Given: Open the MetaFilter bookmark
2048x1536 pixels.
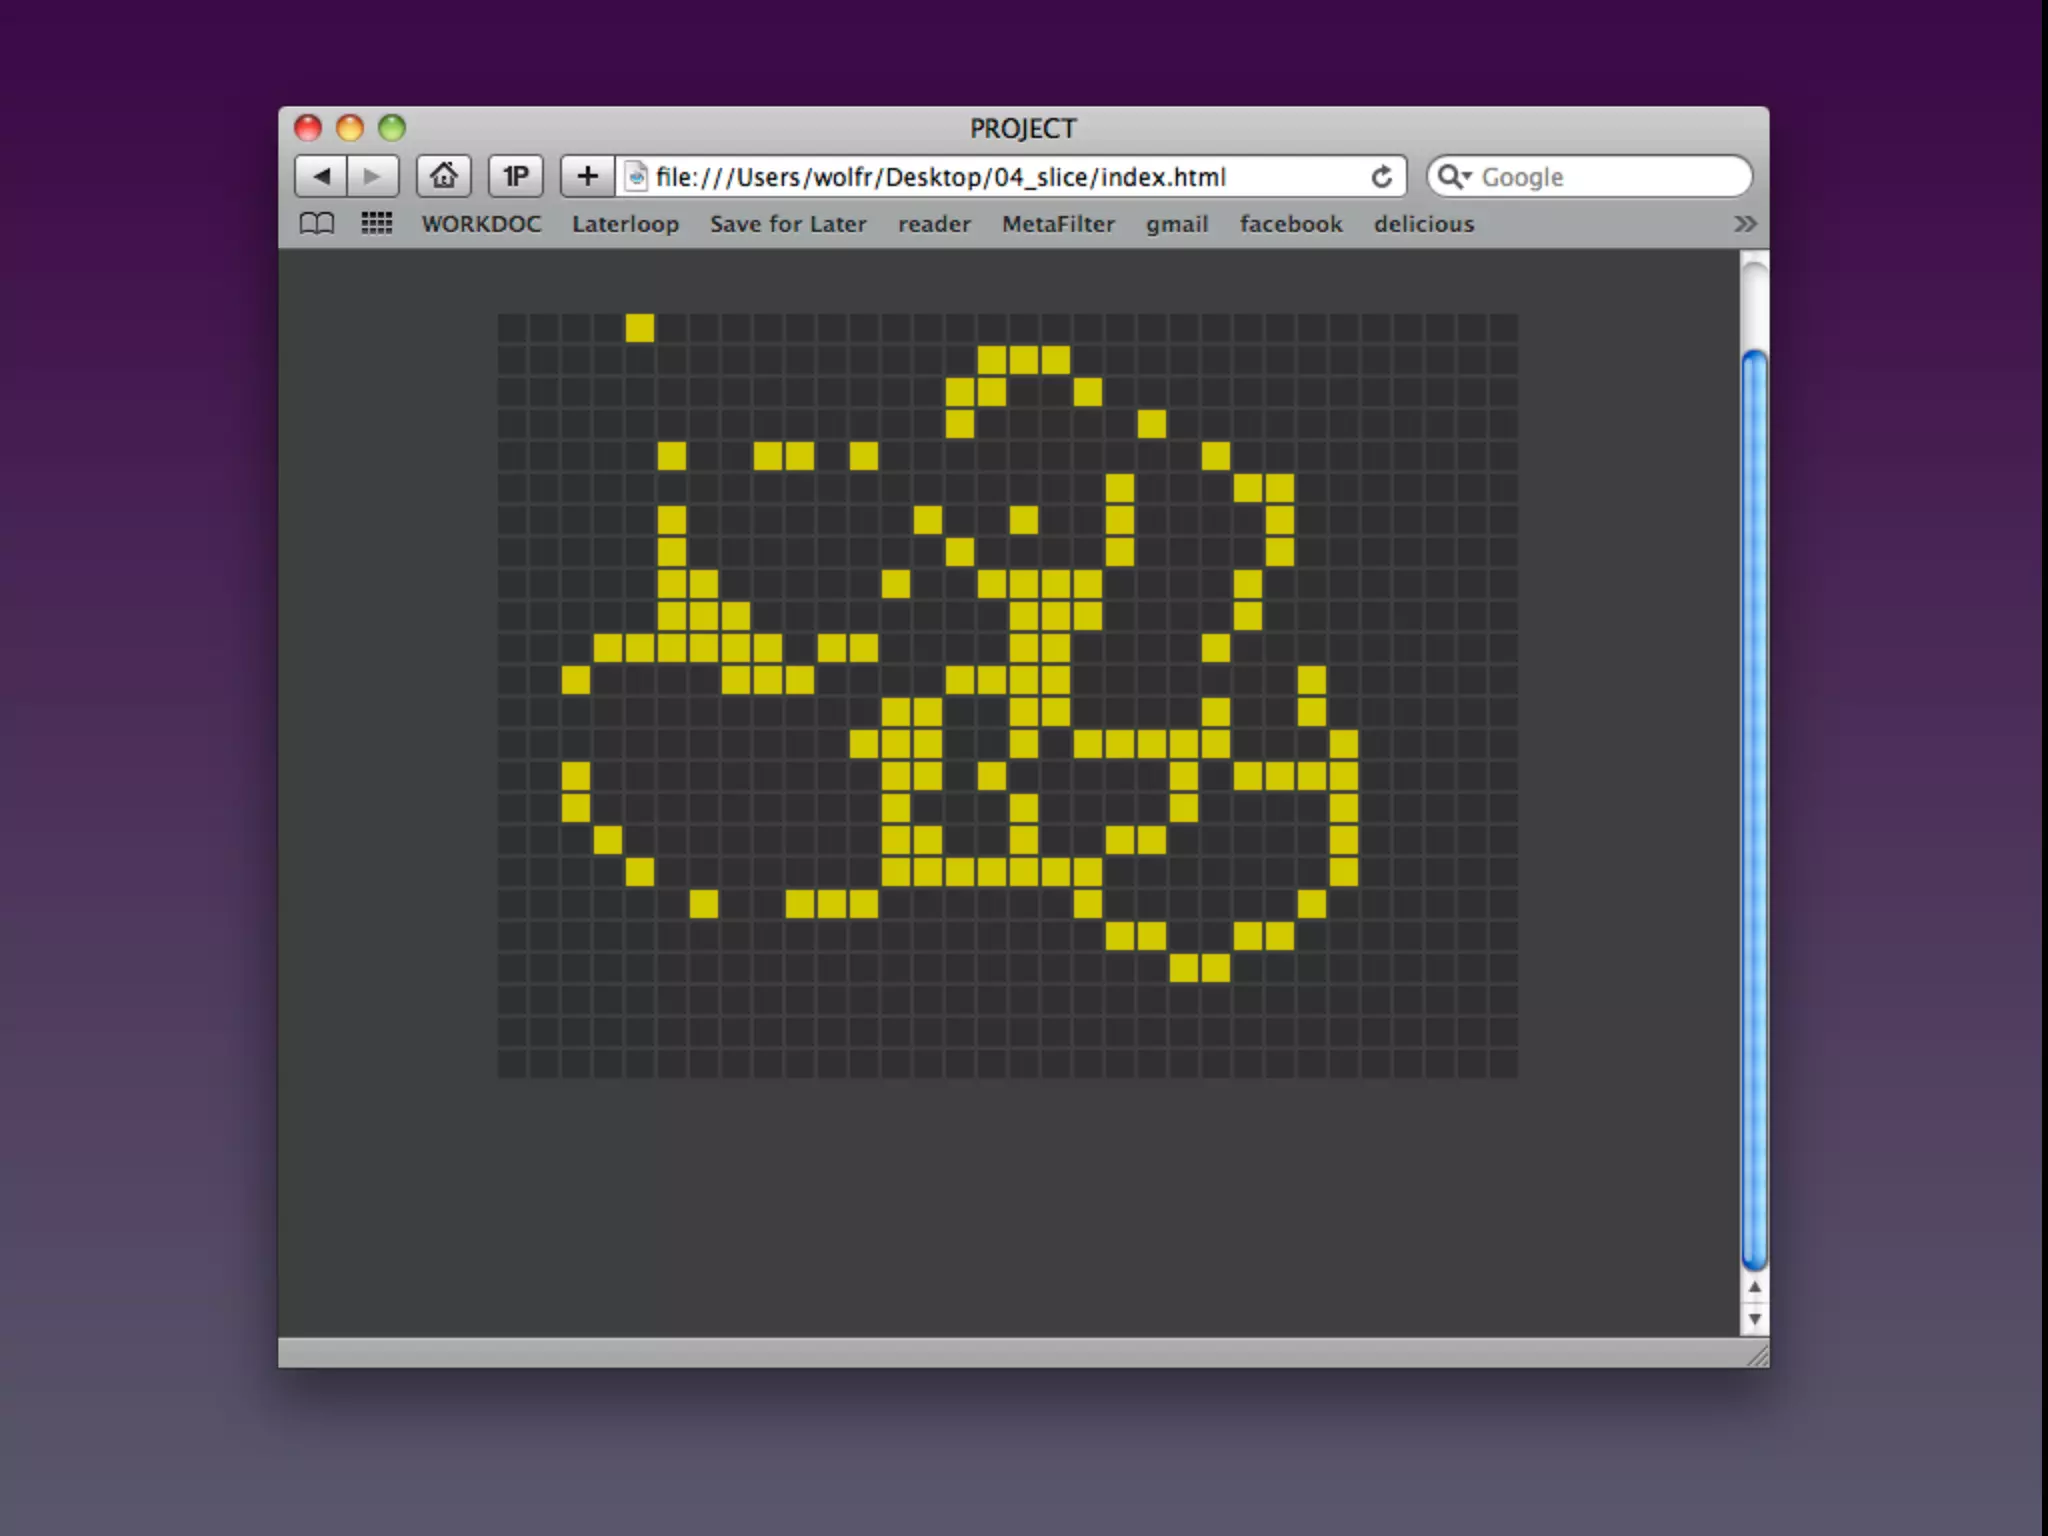Looking at the screenshot, I should tap(1058, 224).
